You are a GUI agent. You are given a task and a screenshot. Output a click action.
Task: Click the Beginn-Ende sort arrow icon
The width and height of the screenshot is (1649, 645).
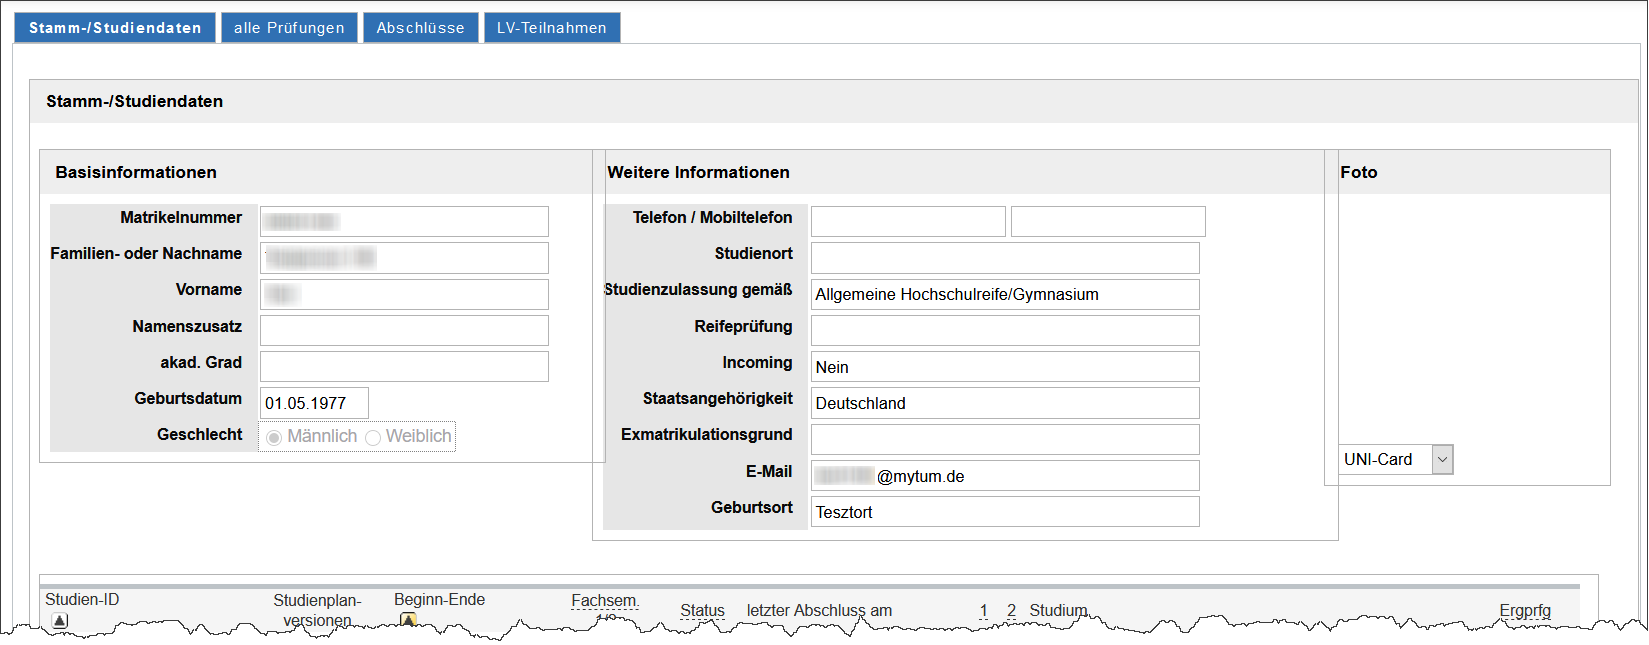click(408, 619)
